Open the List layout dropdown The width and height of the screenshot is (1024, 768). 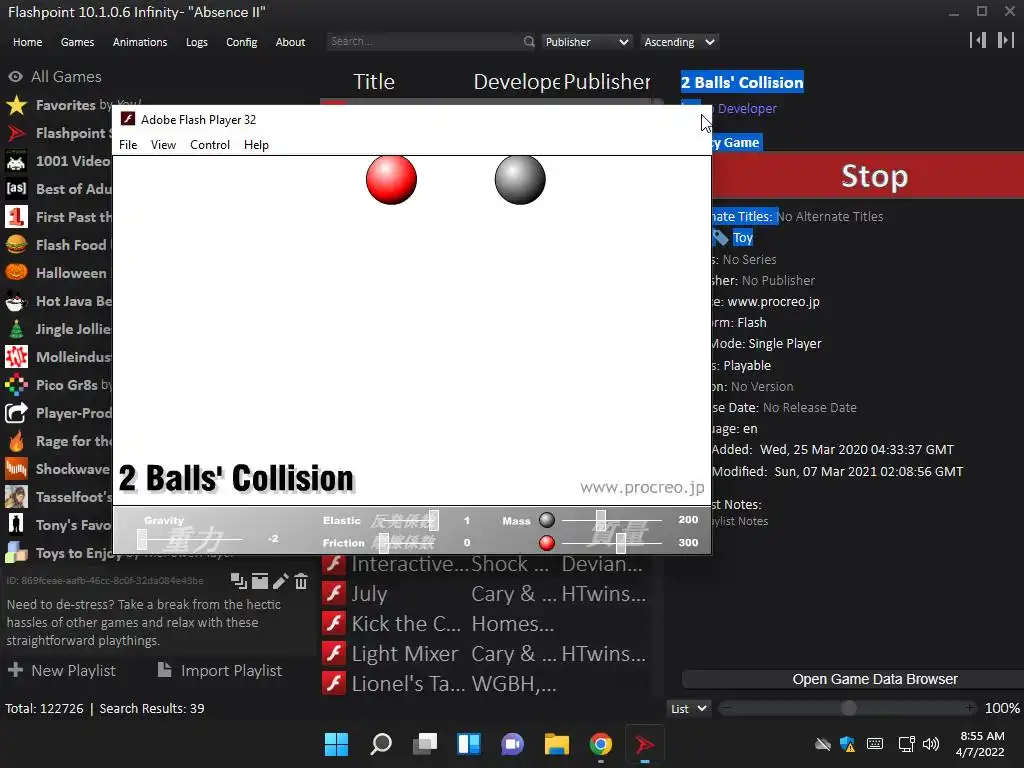tap(688, 709)
